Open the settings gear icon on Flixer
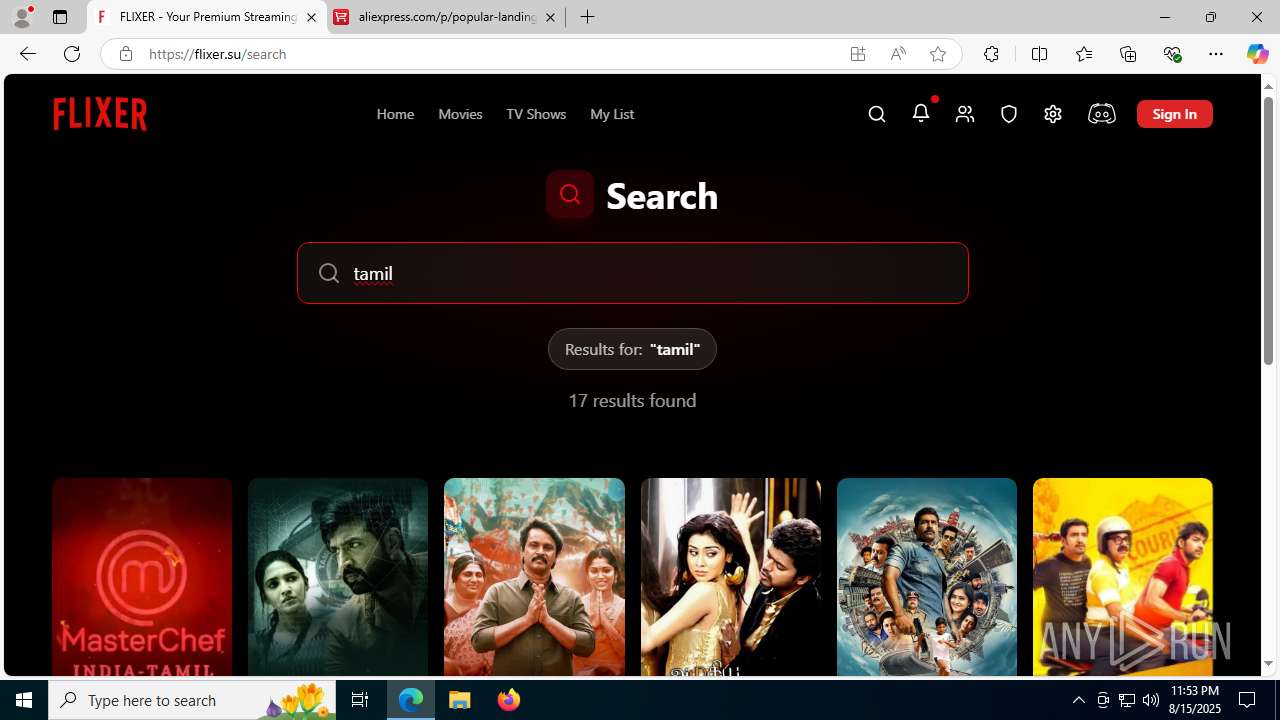Image resolution: width=1280 pixels, height=720 pixels. tap(1053, 114)
